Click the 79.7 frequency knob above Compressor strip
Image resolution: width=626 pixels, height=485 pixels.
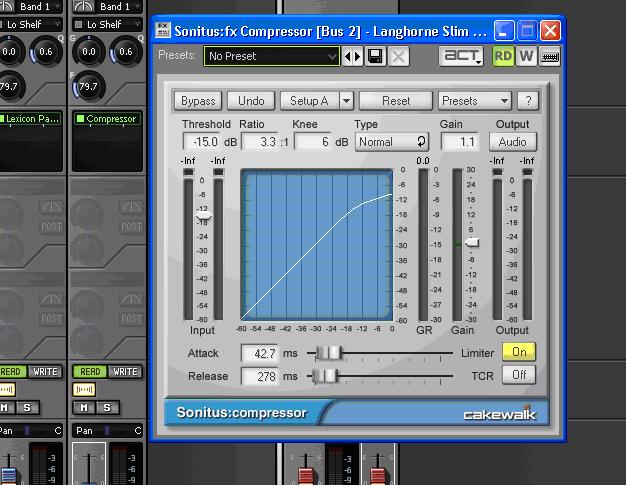(x=89, y=87)
